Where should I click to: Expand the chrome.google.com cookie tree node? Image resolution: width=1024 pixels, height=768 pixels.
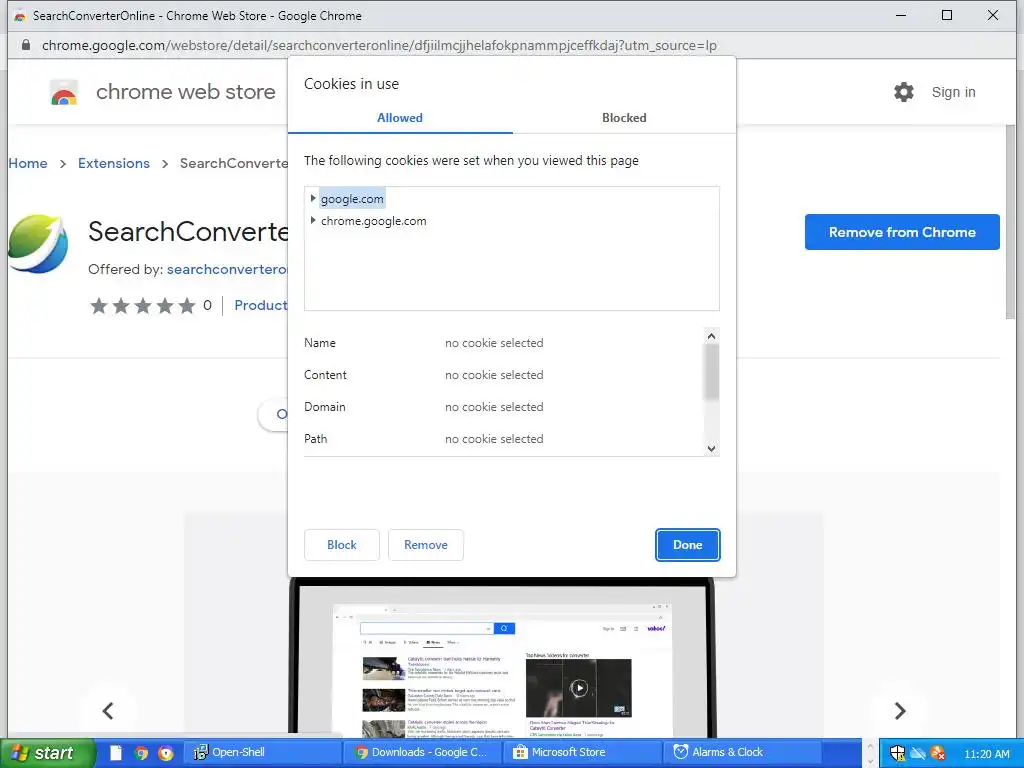coord(313,221)
